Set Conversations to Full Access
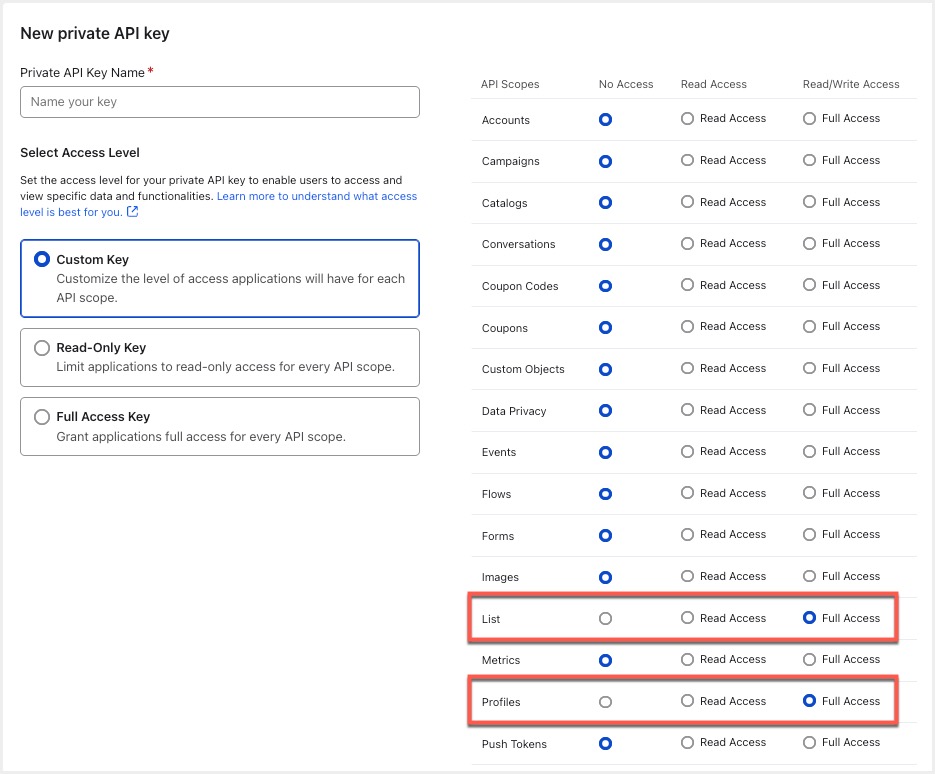935x774 pixels. (x=809, y=243)
